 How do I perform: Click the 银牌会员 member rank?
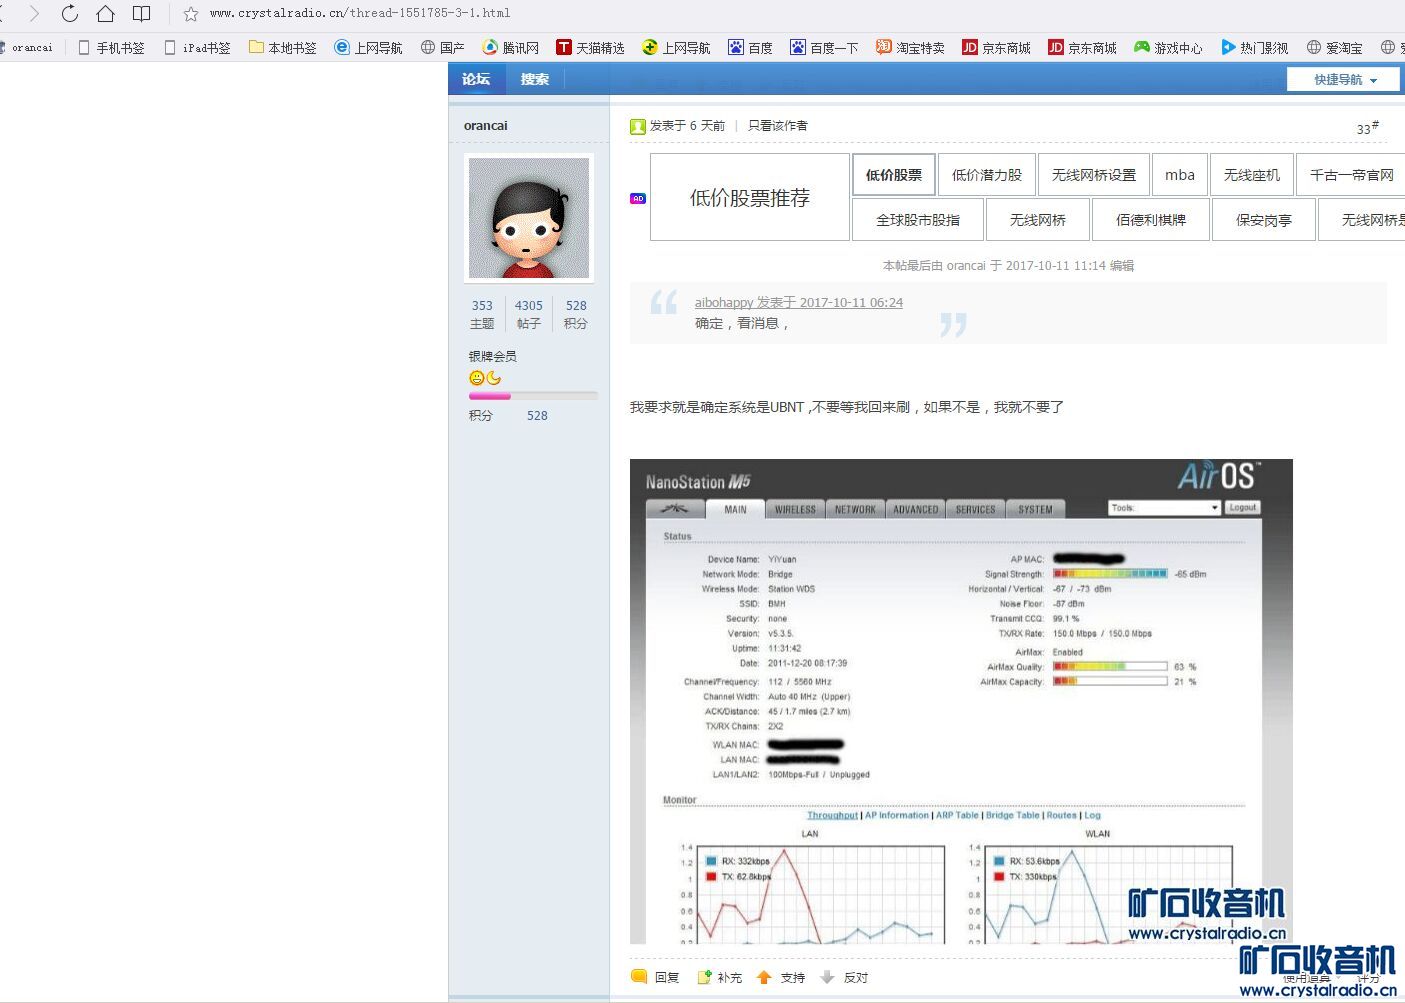pos(493,356)
